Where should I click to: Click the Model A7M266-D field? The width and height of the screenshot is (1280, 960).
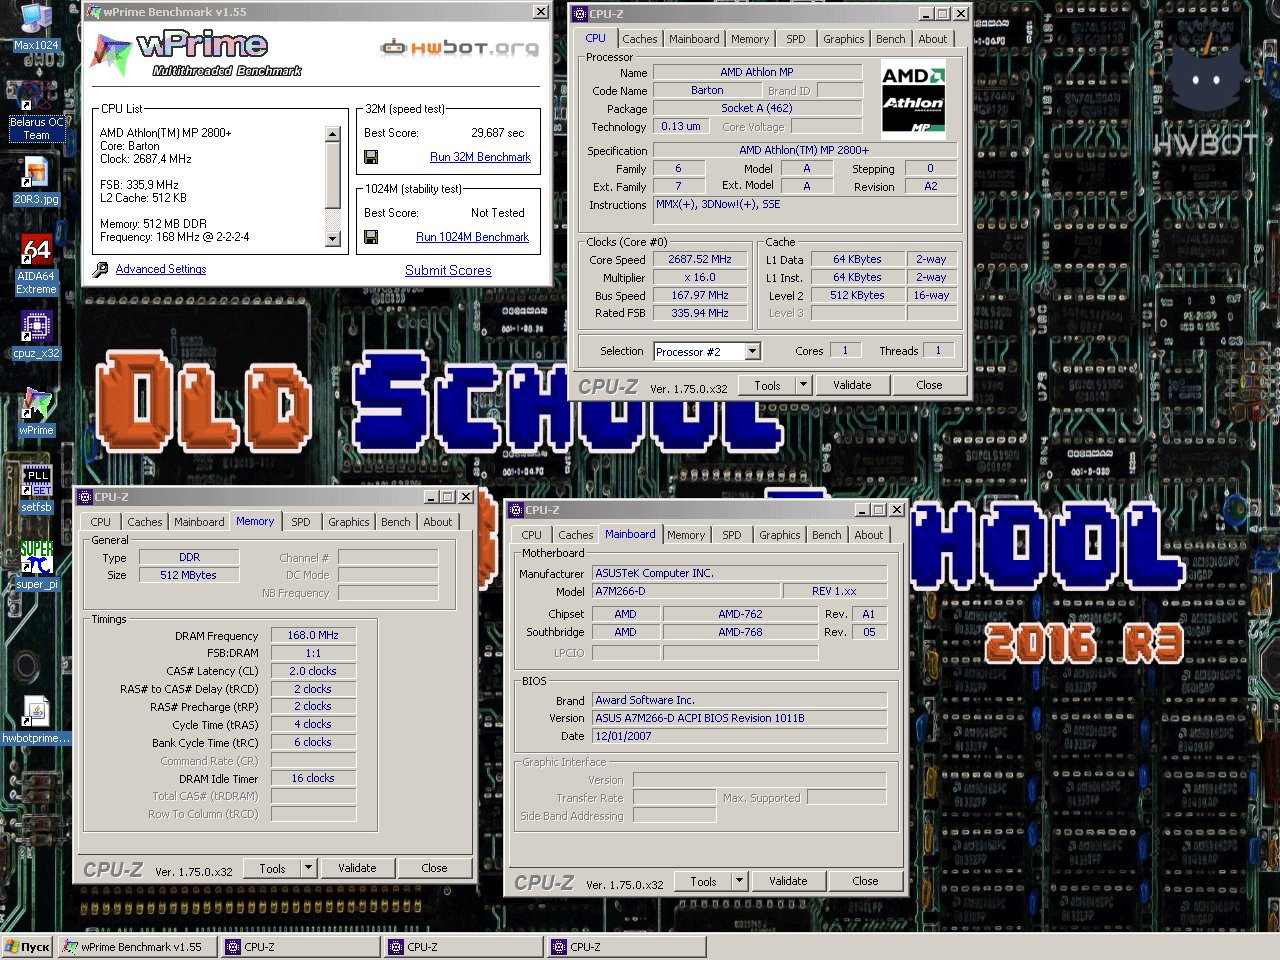pyautogui.click(x=686, y=591)
